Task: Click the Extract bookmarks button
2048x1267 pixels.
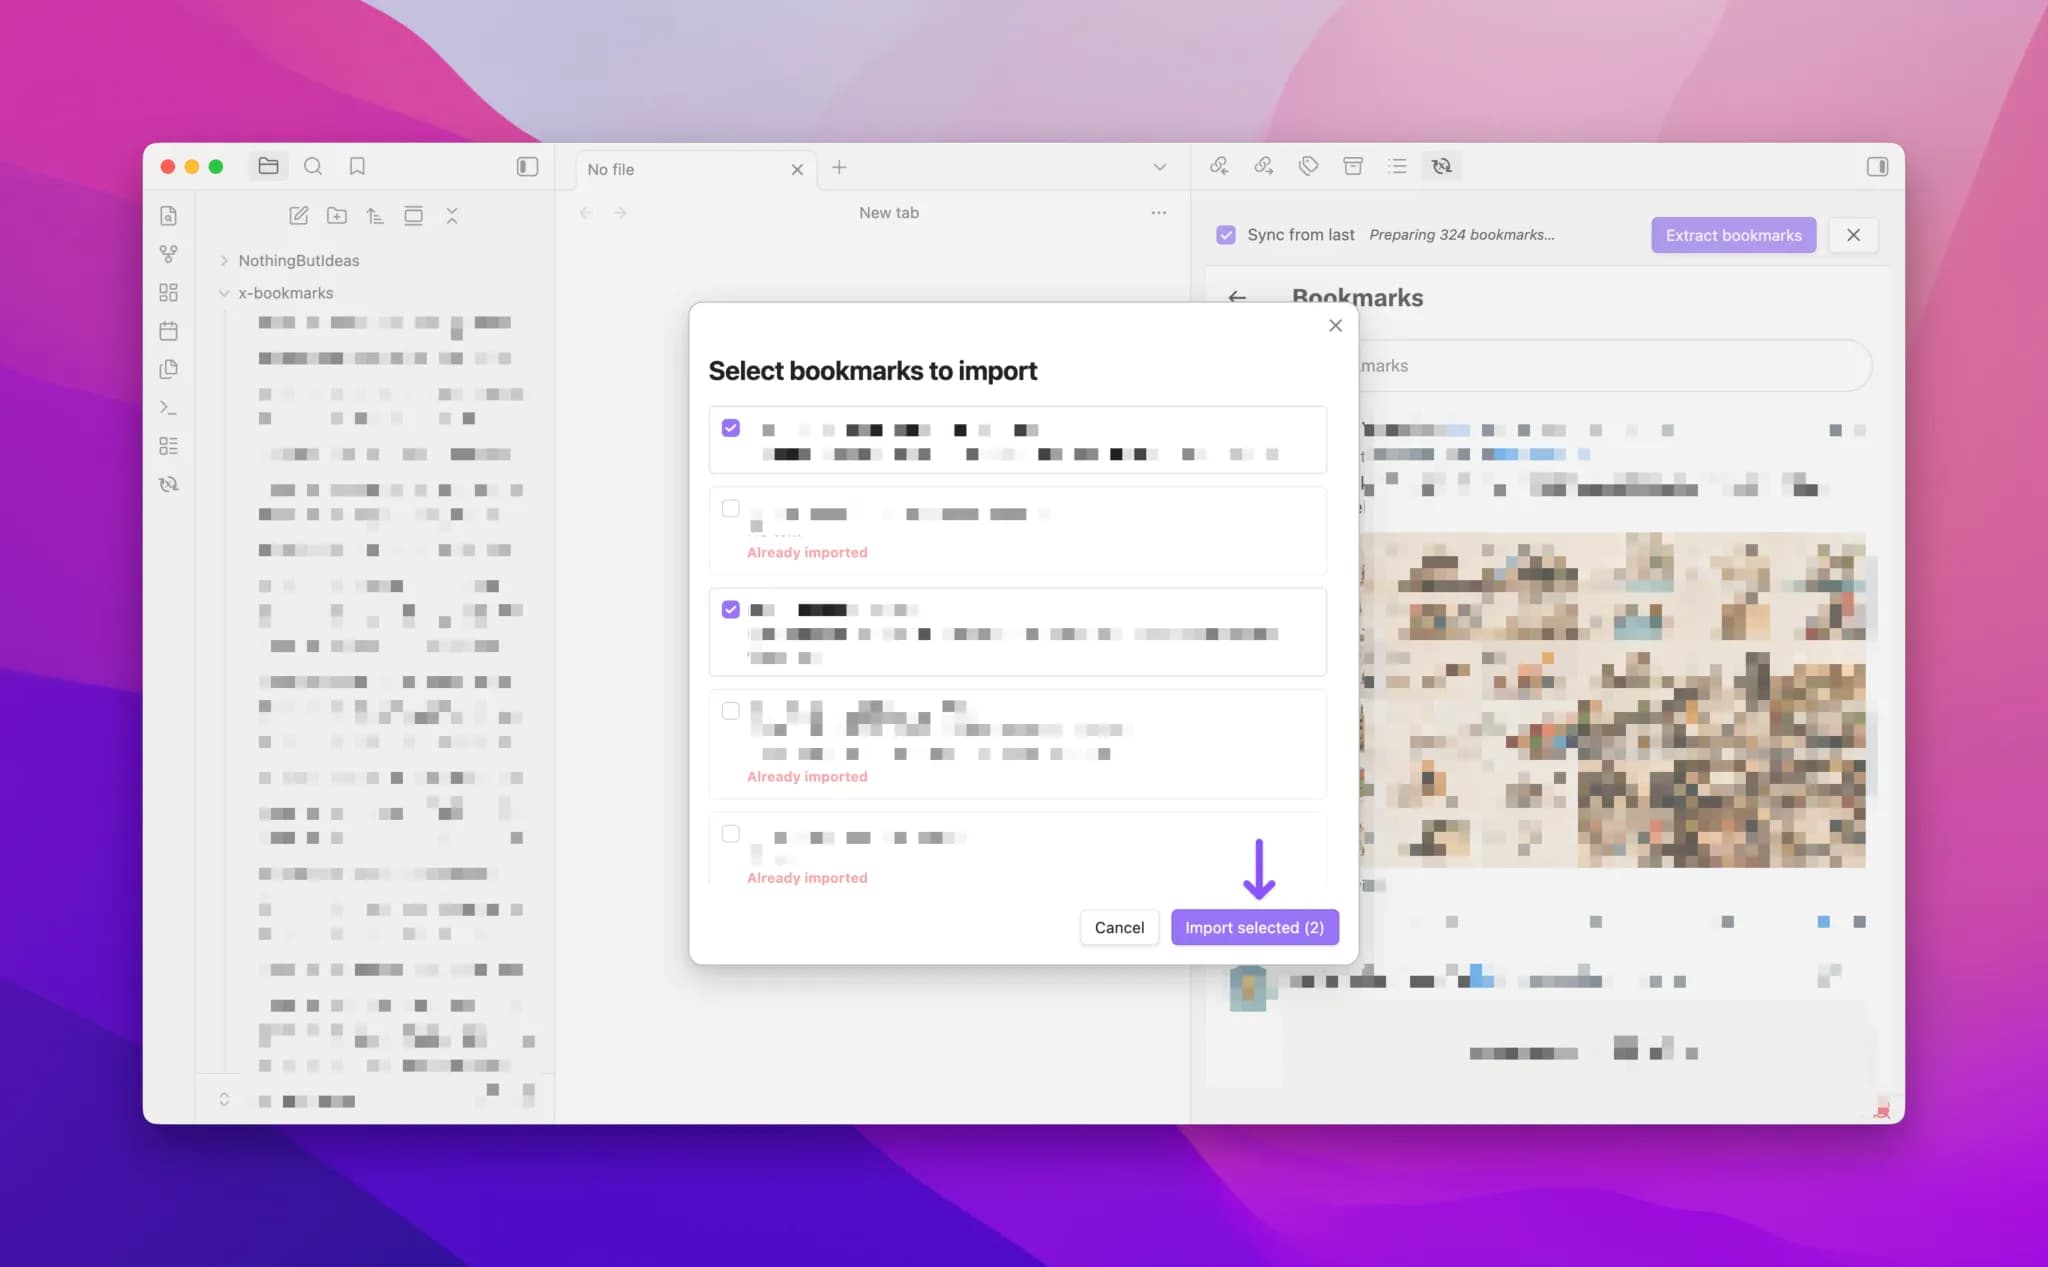Action: click(1733, 235)
